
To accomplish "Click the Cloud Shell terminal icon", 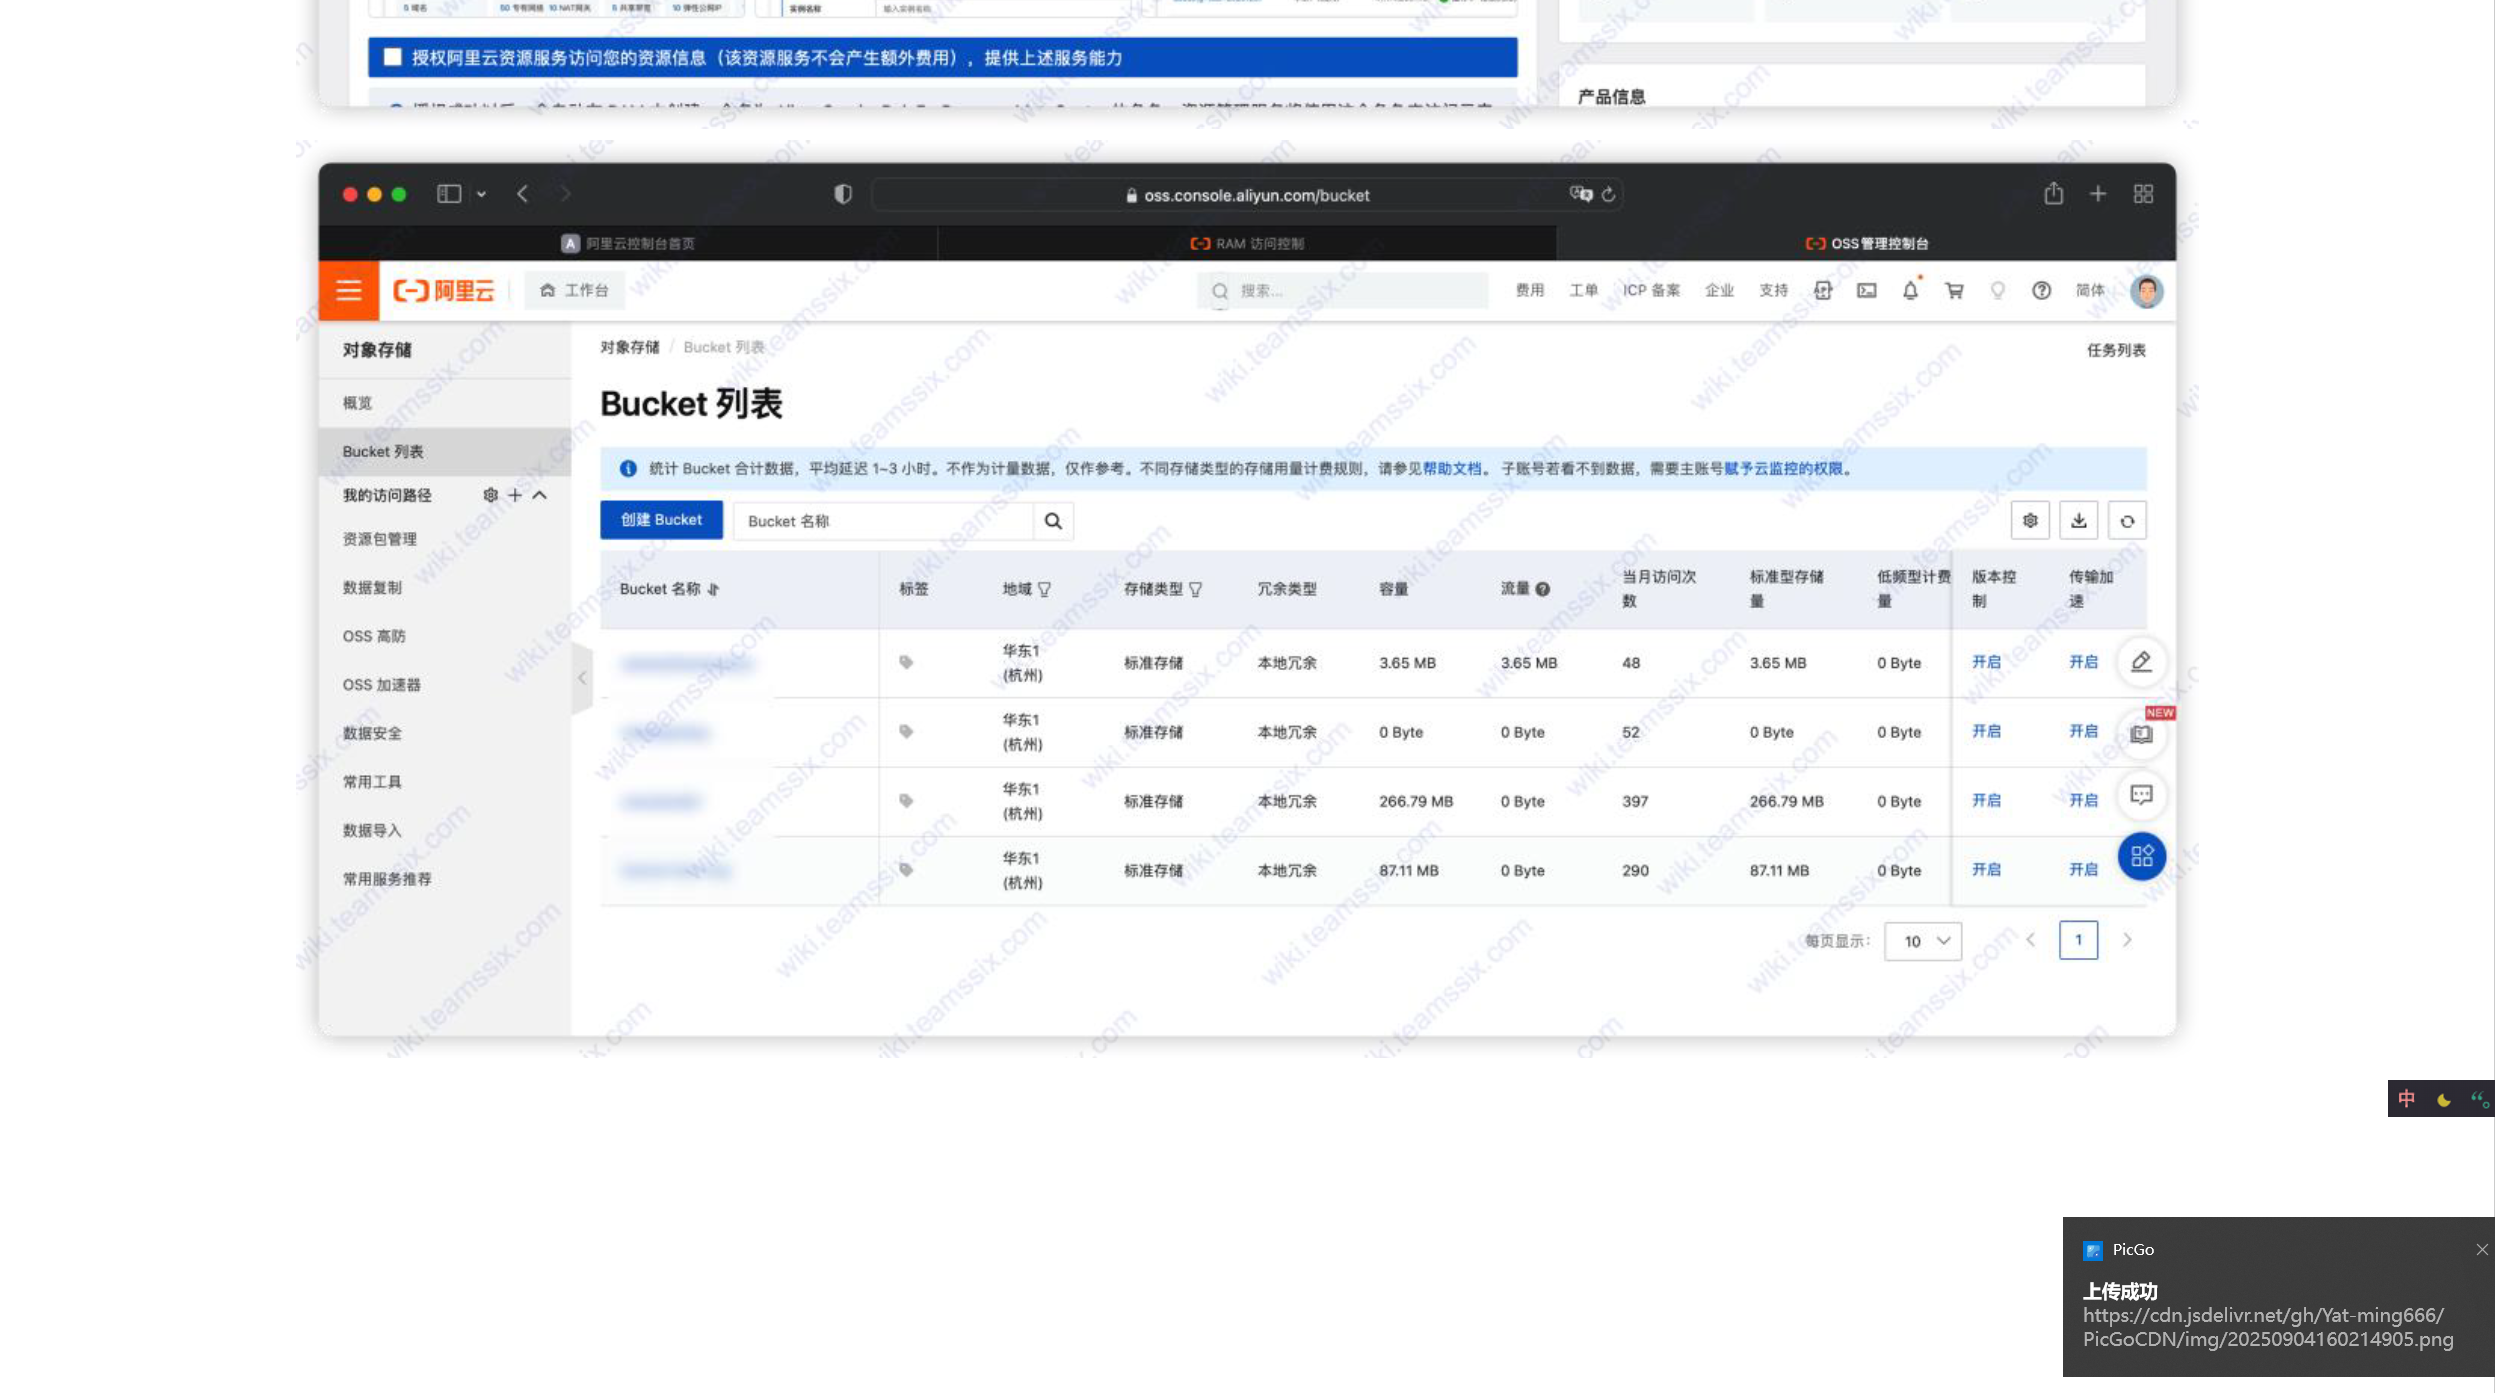I will 1866,291.
